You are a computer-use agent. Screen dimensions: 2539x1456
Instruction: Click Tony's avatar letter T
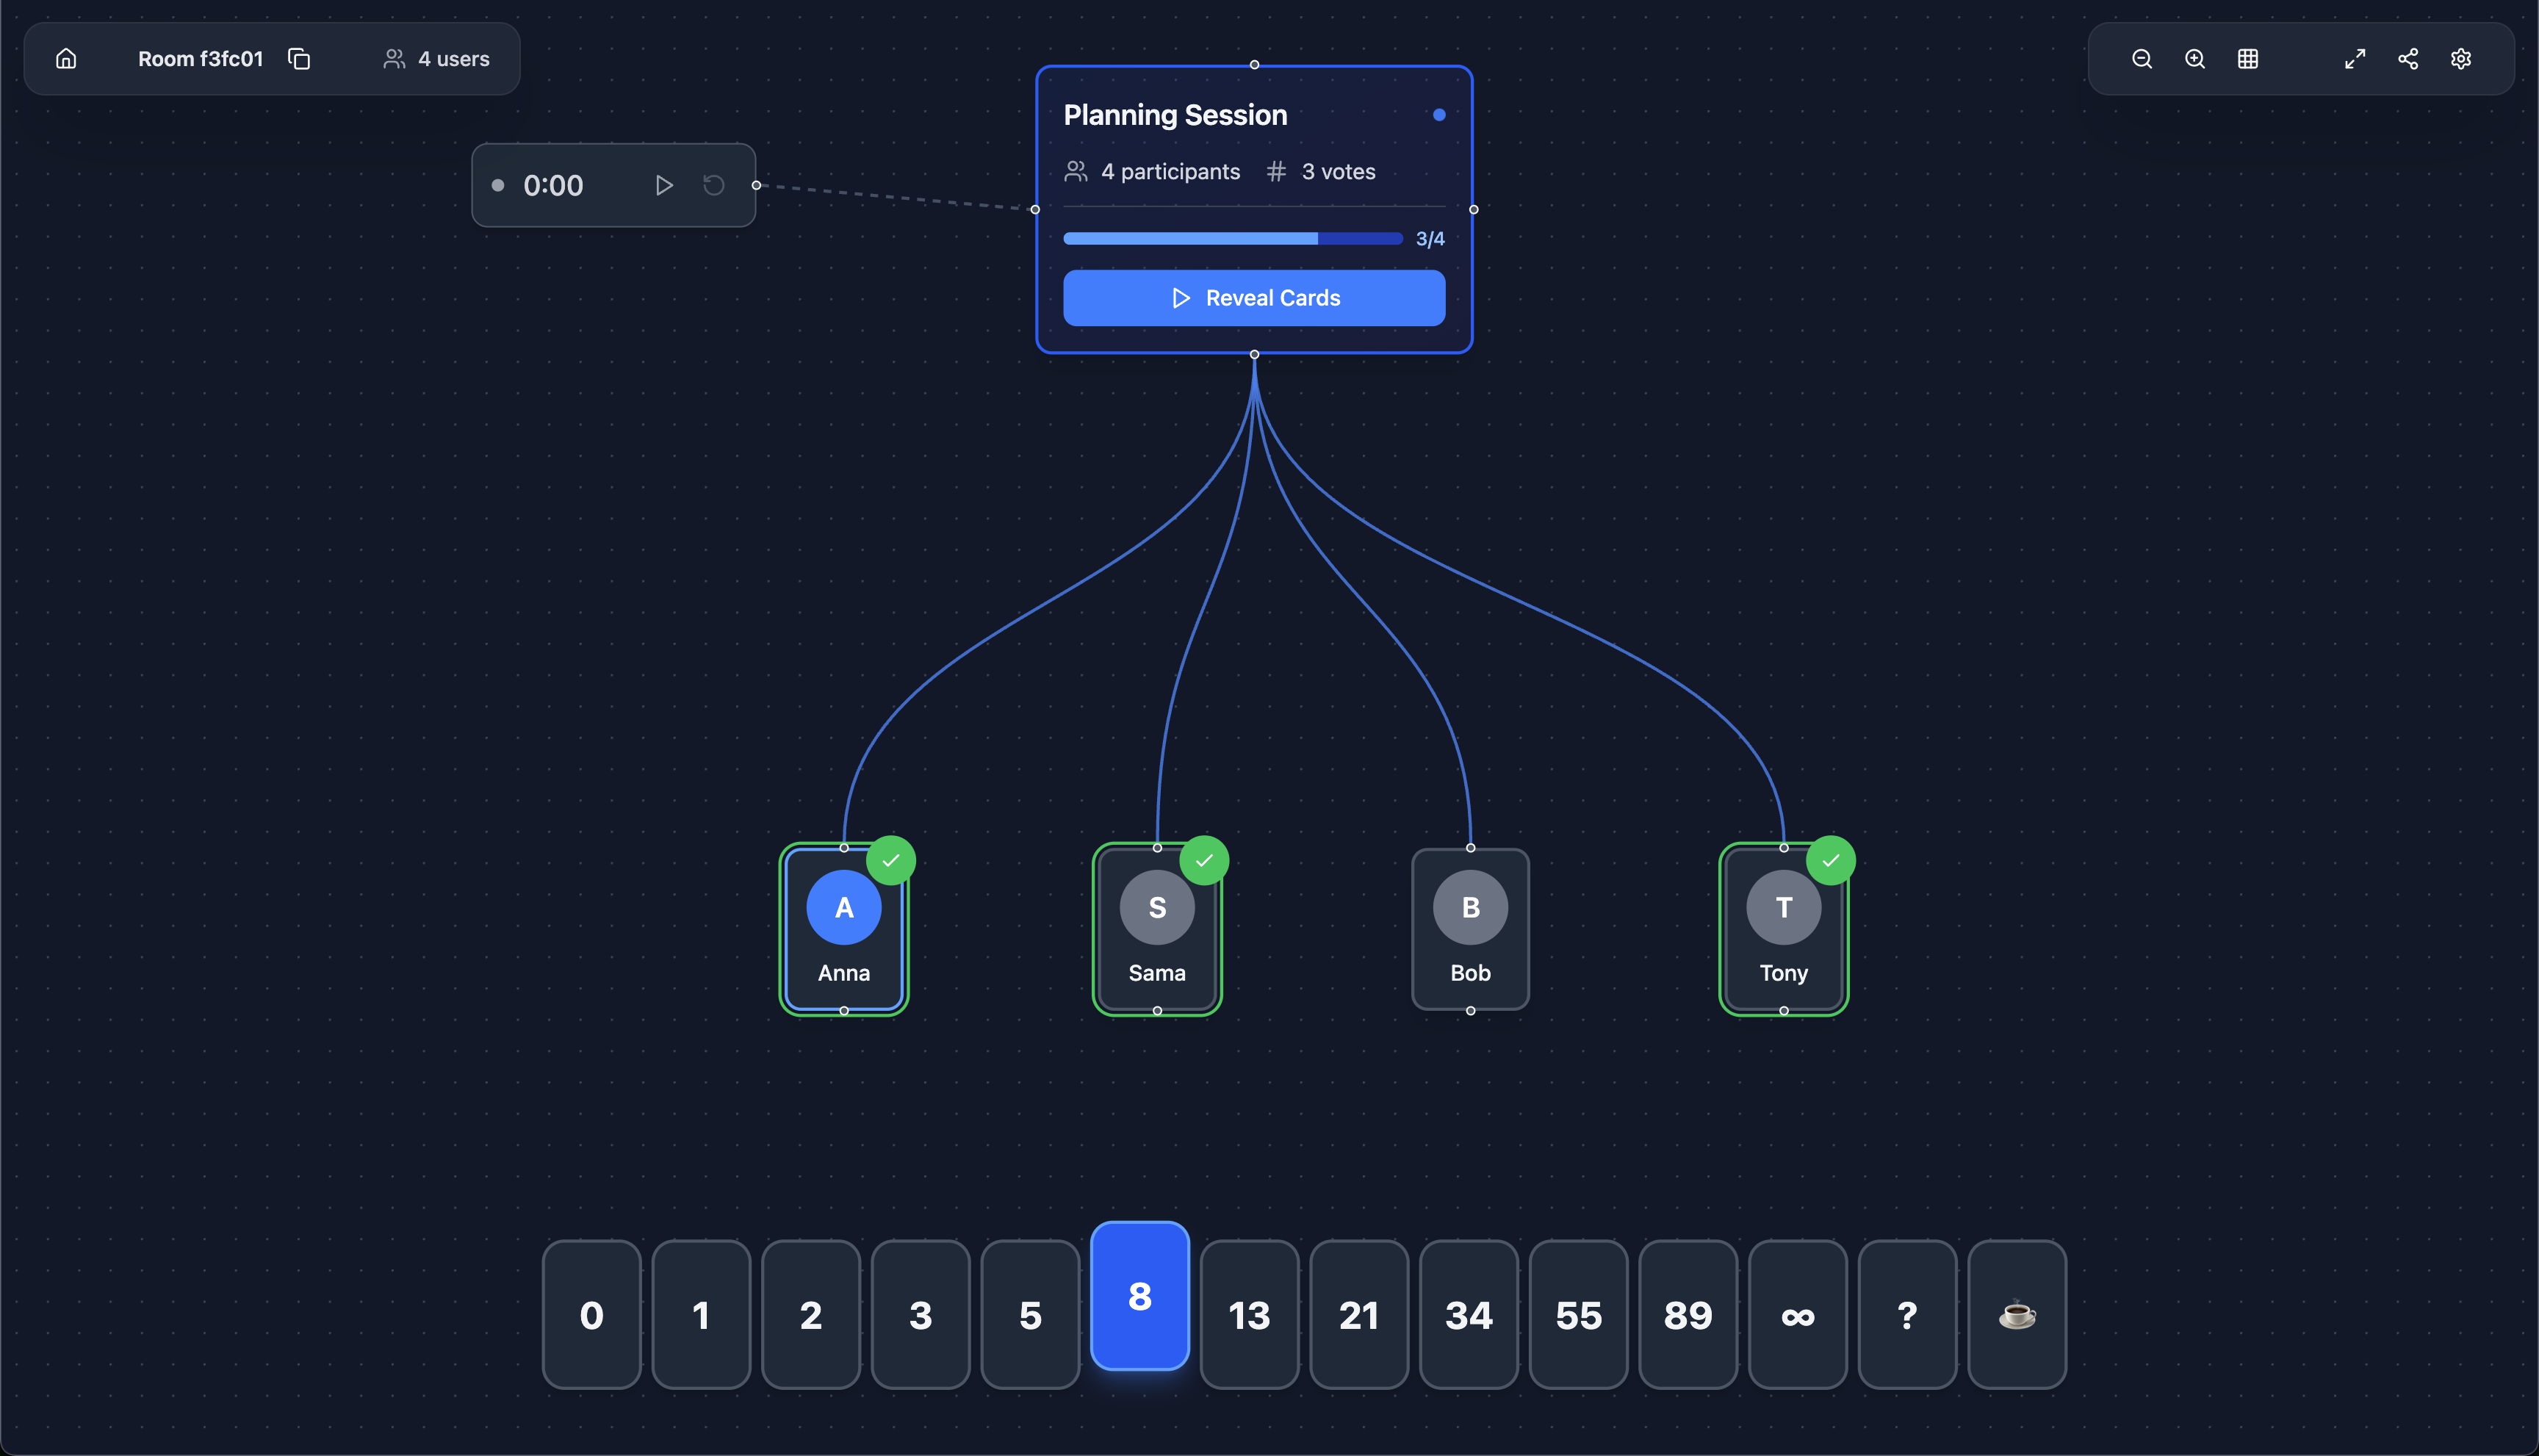(x=1783, y=907)
